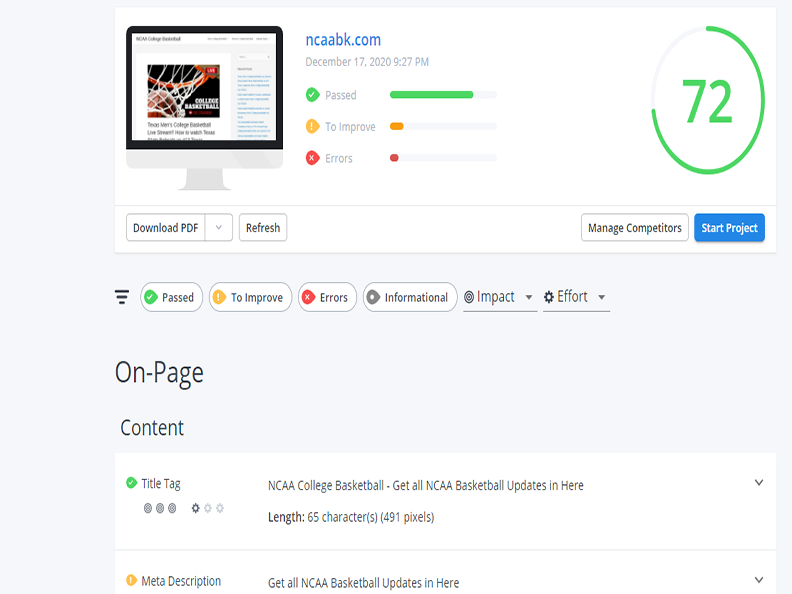The image size is (792, 594).
Task: Click the website preview thumbnail on the monitor
Action: coord(205,86)
